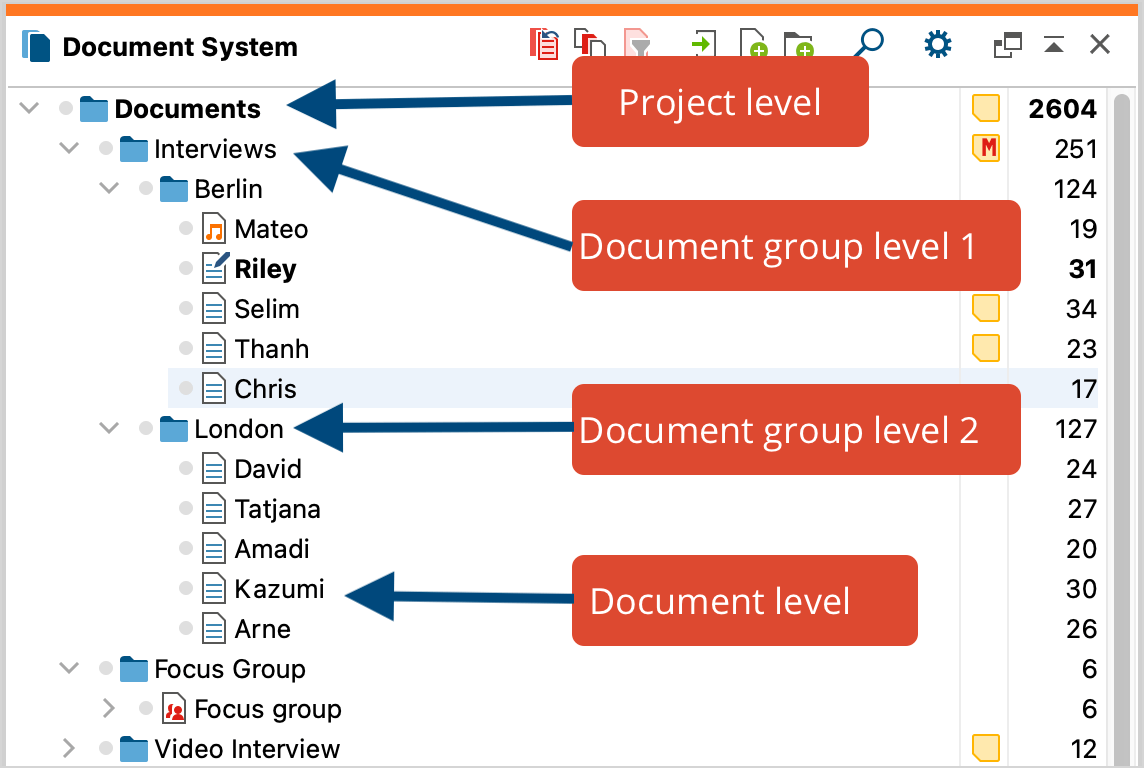This screenshot has width=1144, height=768.
Task: Open the memo icon on the Thanh row
Action: [985, 347]
